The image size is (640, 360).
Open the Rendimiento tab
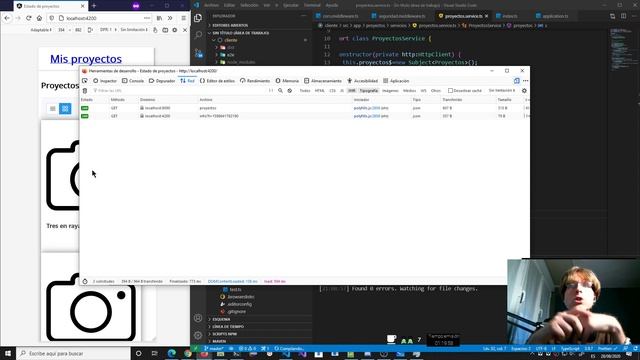coord(255,81)
